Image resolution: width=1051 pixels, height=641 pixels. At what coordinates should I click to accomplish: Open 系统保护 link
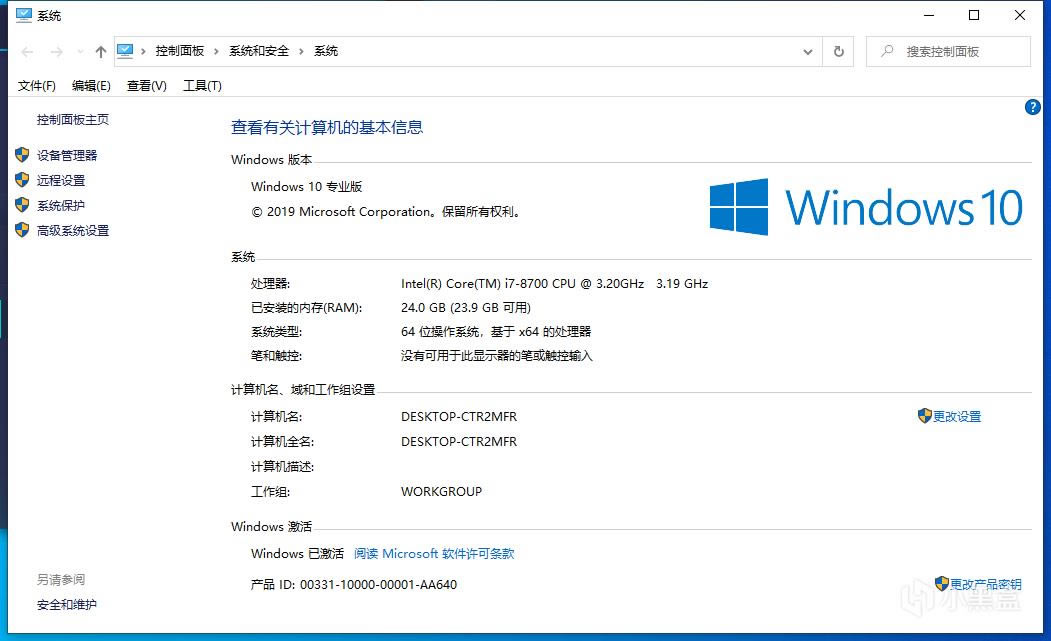click(x=61, y=205)
